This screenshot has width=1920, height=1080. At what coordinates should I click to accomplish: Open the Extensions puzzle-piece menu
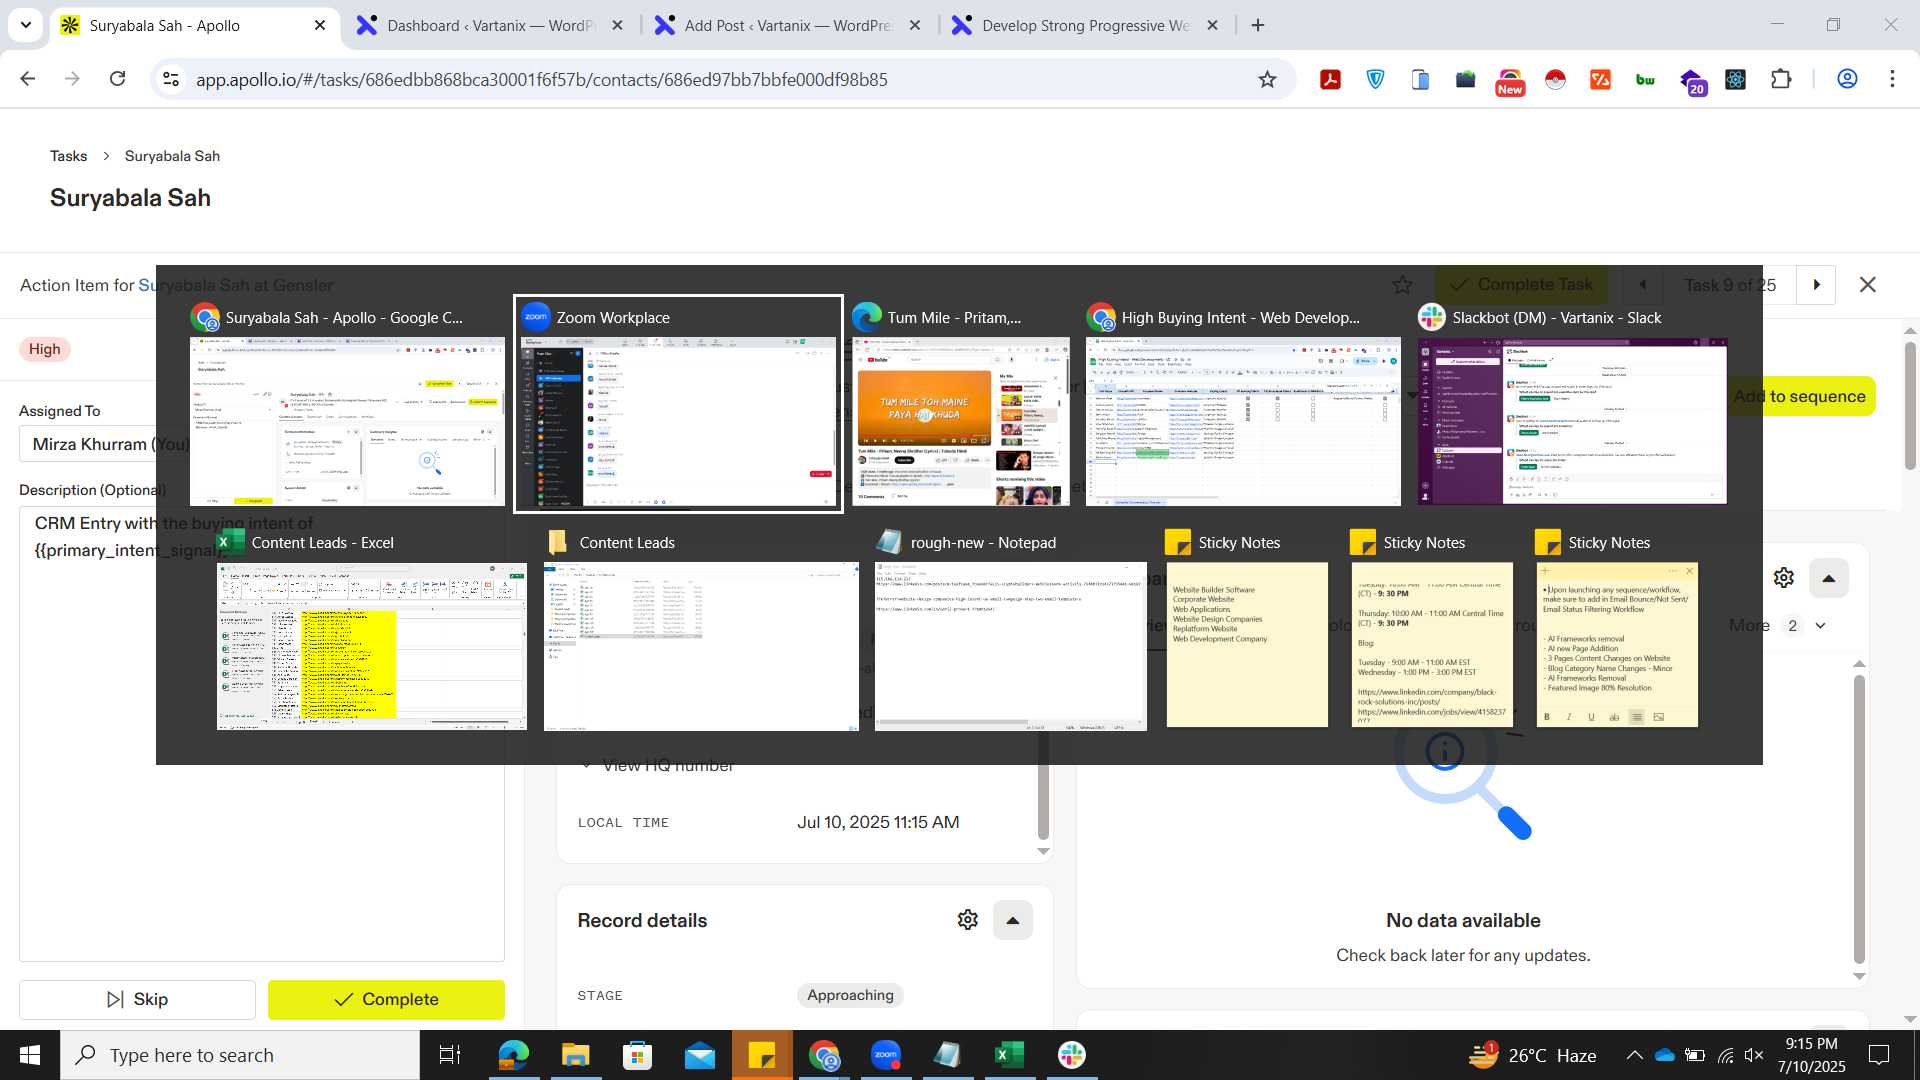point(1781,79)
